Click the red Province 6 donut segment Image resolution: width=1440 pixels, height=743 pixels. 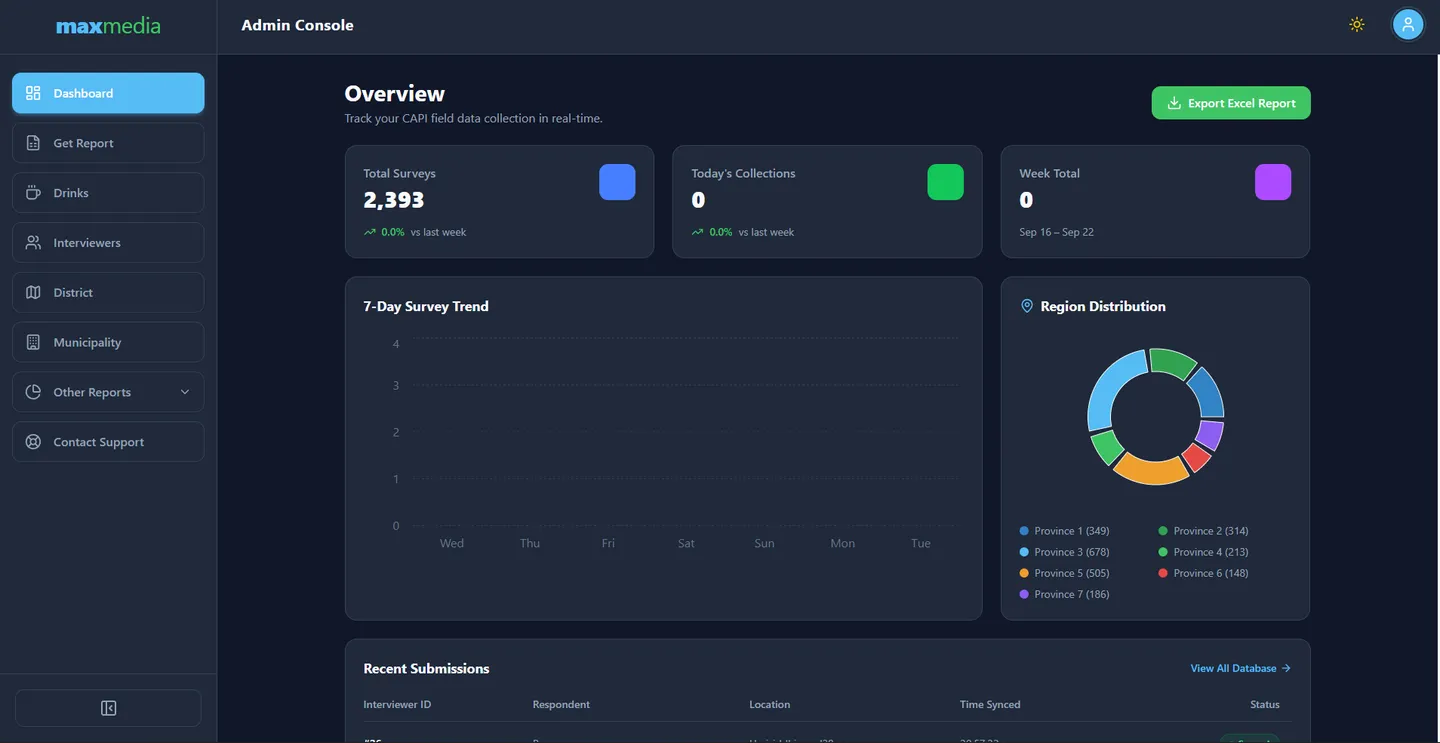pyautogui.click(x=1197, y=457)
